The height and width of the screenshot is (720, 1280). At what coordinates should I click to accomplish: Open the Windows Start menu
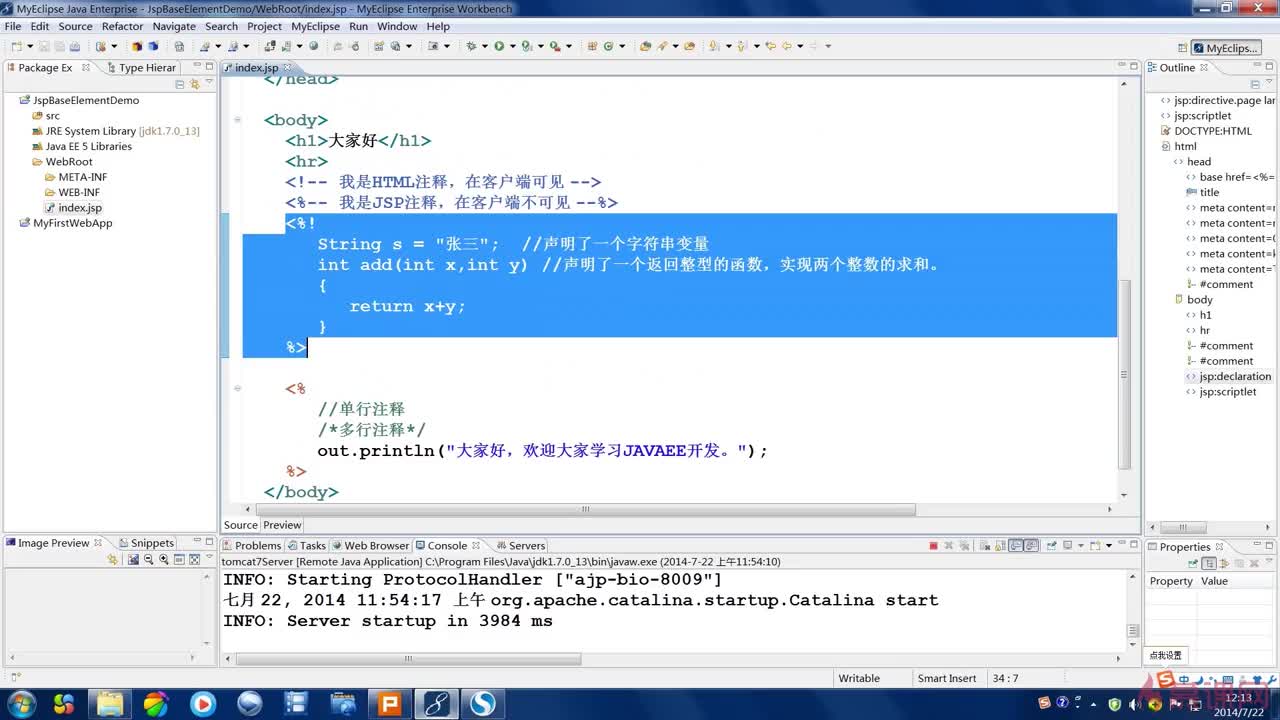[20, 704]
